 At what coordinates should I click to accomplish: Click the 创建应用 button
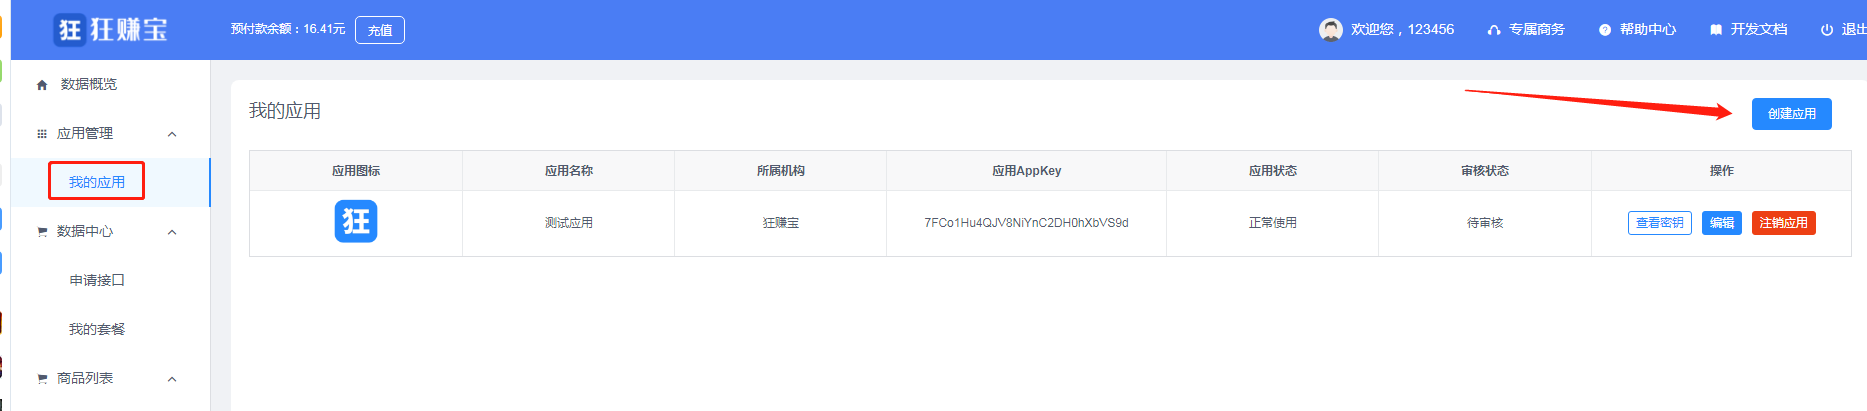(x=1791, y=114)
